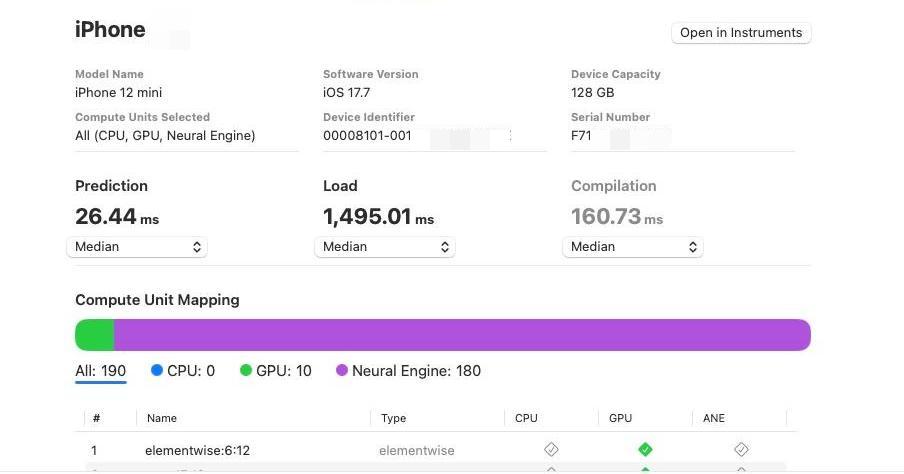Click the purple Neural Engine segment of mapping bar
Viewport: 904px width, 474px height.
[462, 334]
